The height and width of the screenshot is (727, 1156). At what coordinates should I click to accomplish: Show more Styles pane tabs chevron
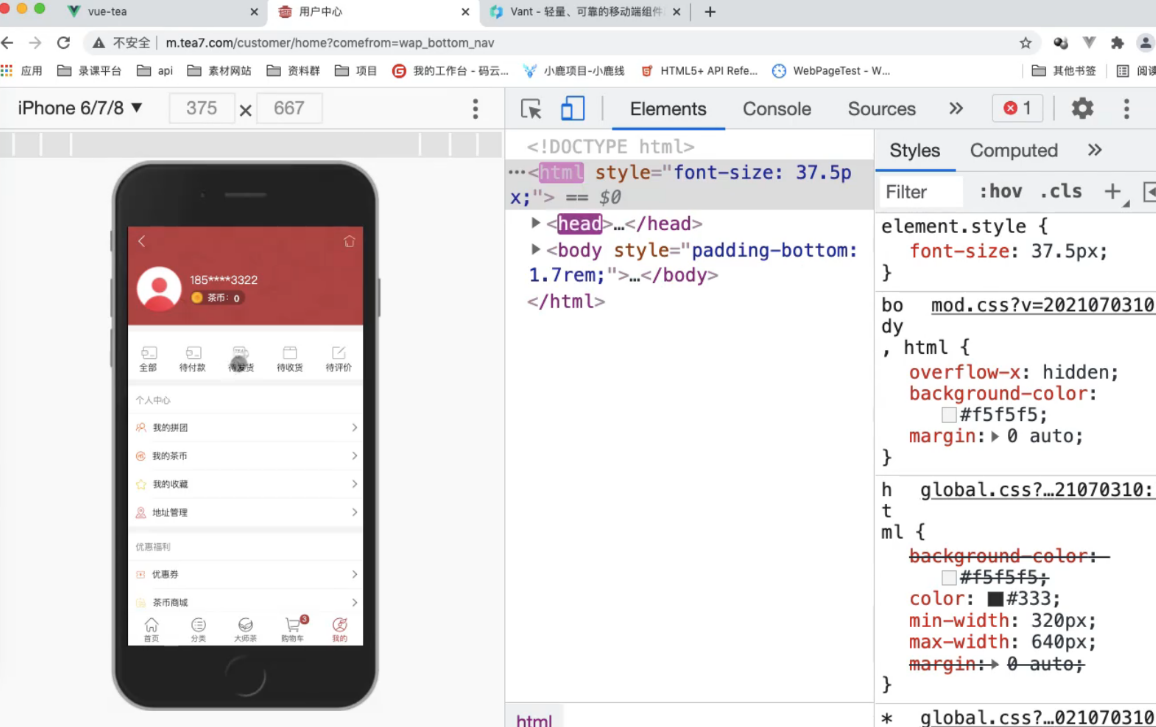point(1095,150)
